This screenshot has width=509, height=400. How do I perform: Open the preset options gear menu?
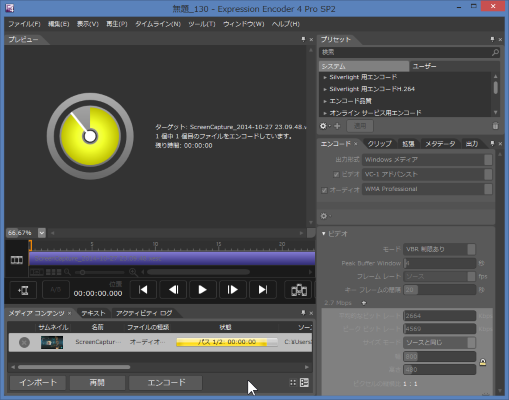tap(324, 126)
